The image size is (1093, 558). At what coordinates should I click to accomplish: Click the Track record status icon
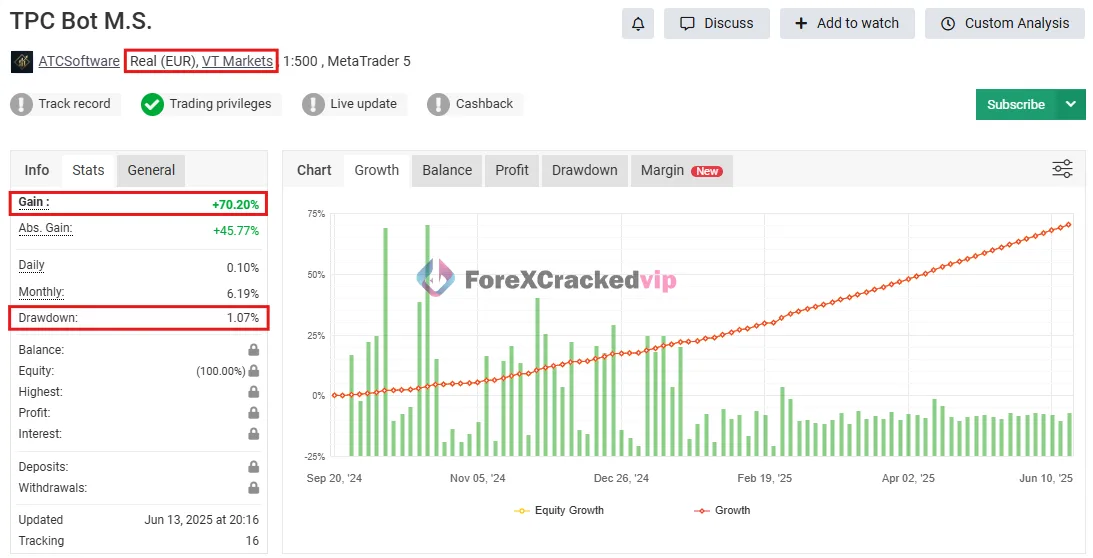[22, 105]
